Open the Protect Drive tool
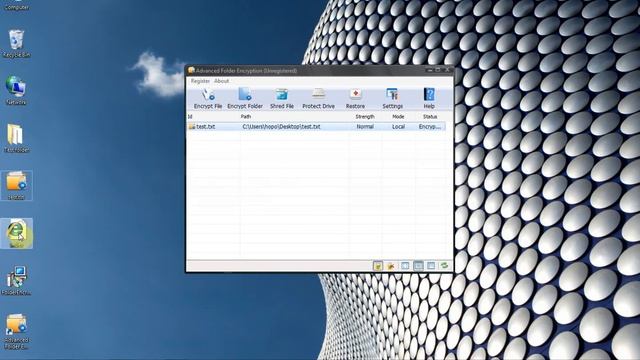Screen dimensions: 640x360 [x=318, y=99]
